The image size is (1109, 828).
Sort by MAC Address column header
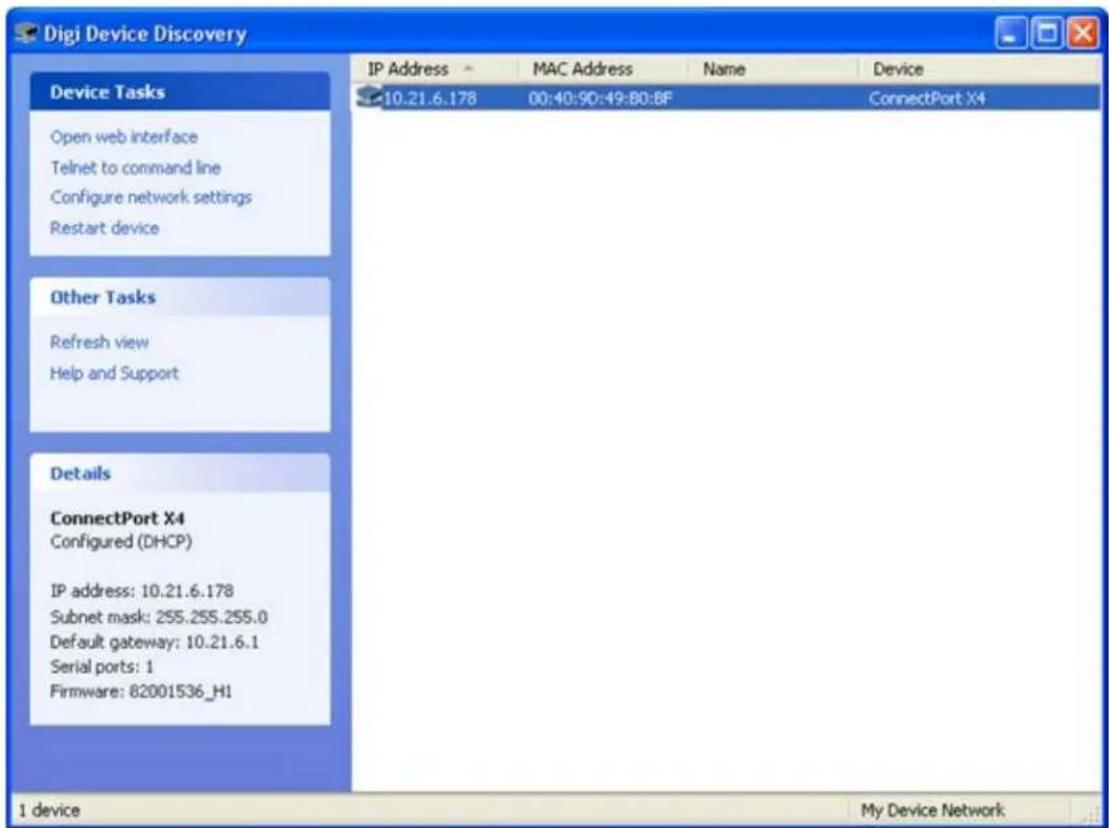click(x=602, y=69)
